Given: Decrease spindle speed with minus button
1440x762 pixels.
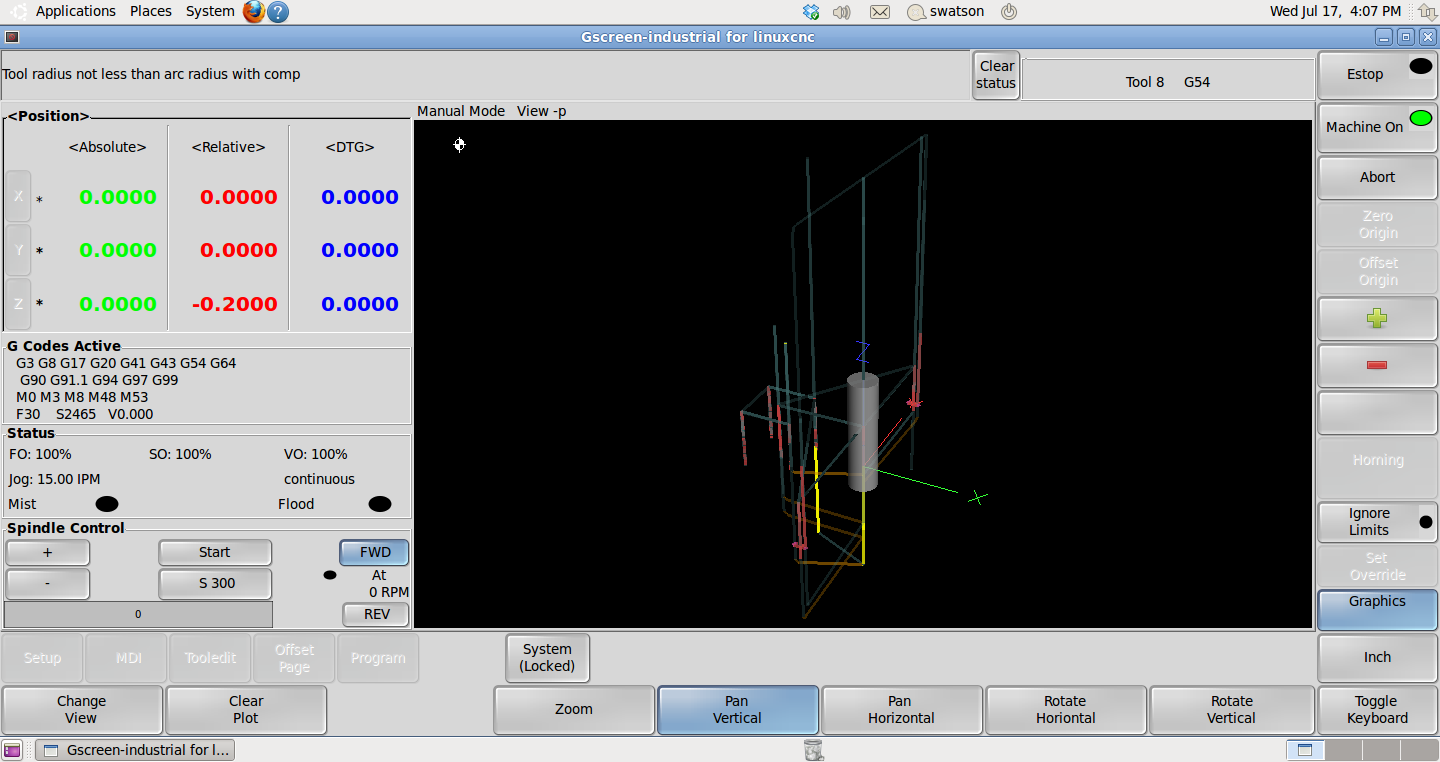Looking at the screenshot, I should pos(47,583).
